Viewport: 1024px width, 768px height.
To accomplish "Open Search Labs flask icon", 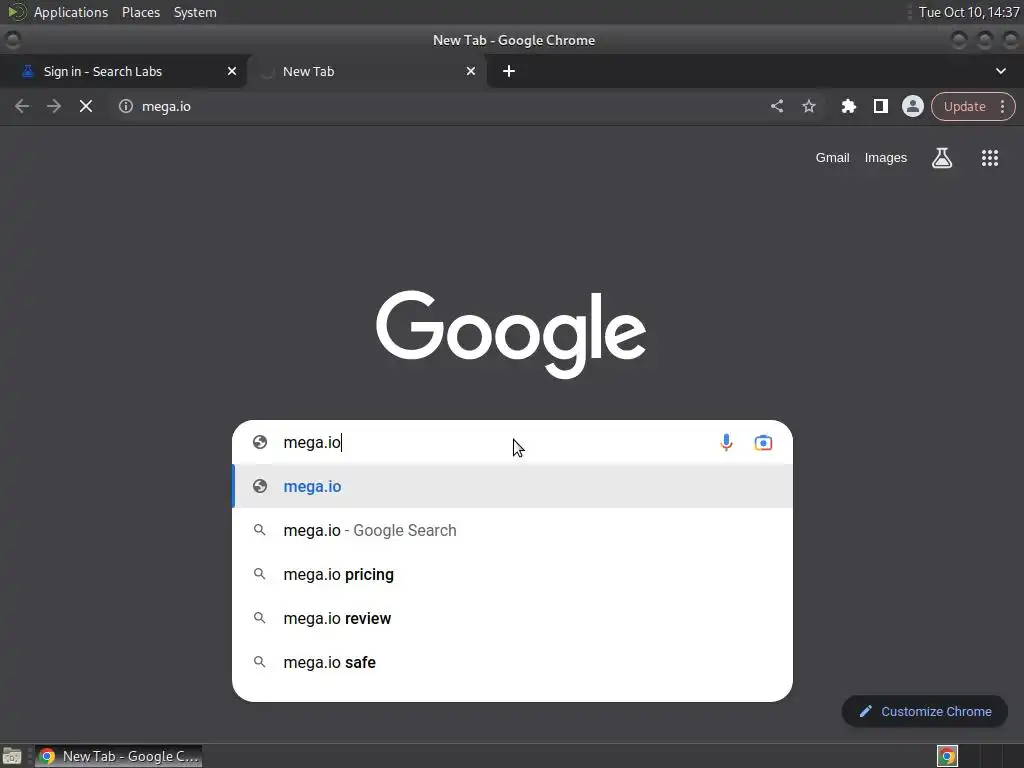I will click(x=942, y=158).
